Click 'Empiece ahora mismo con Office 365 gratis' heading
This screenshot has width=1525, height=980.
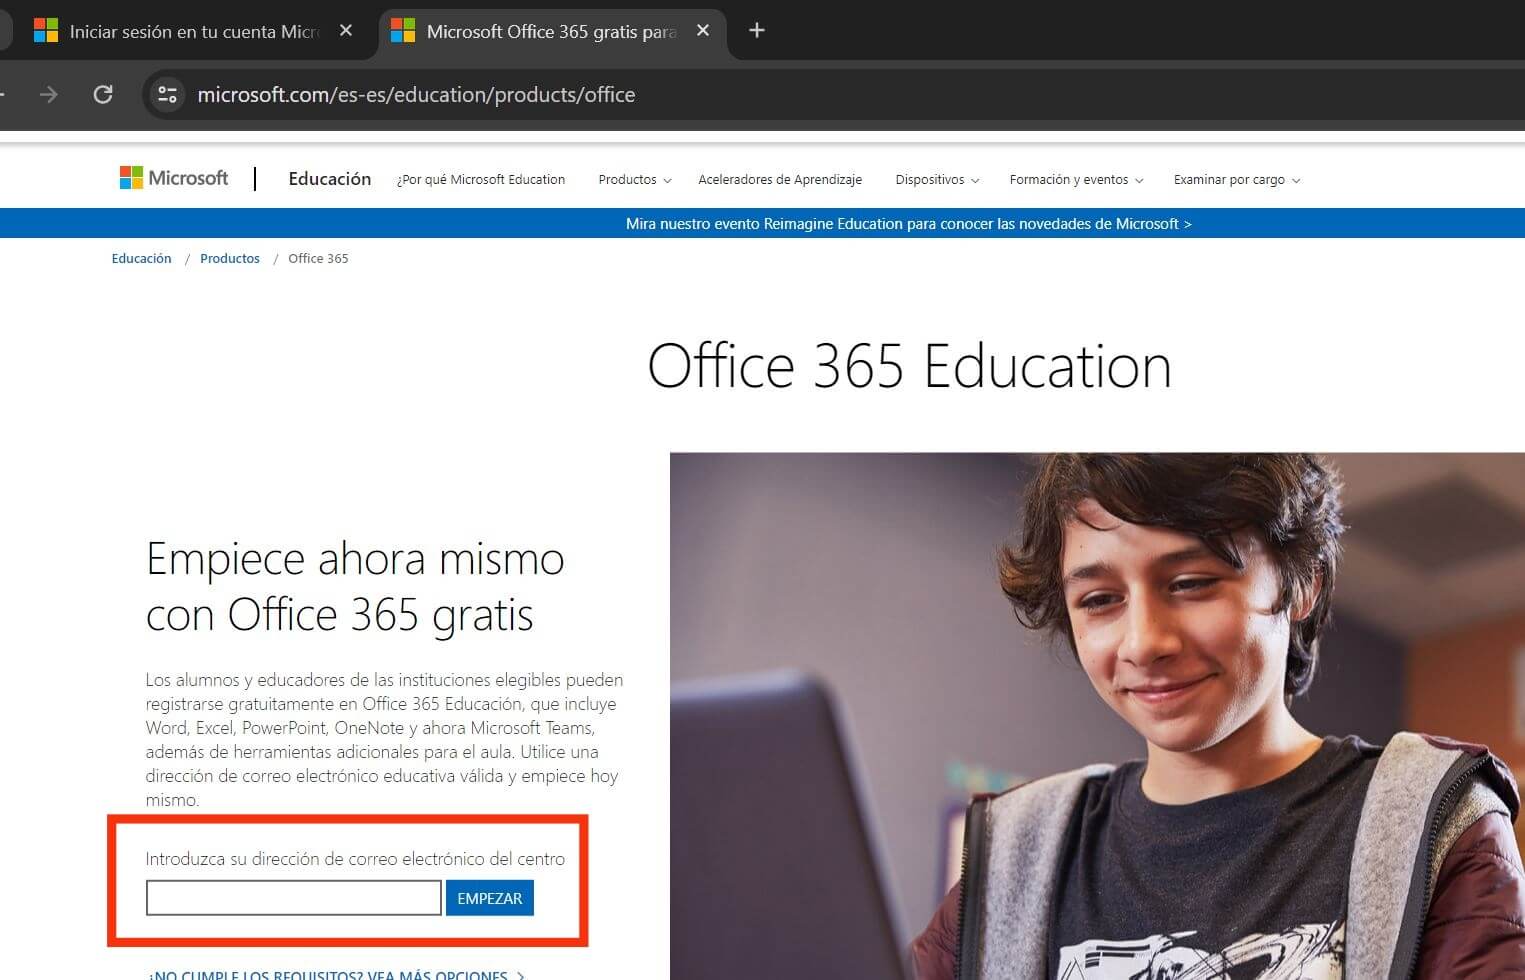(x=355, y=586)
